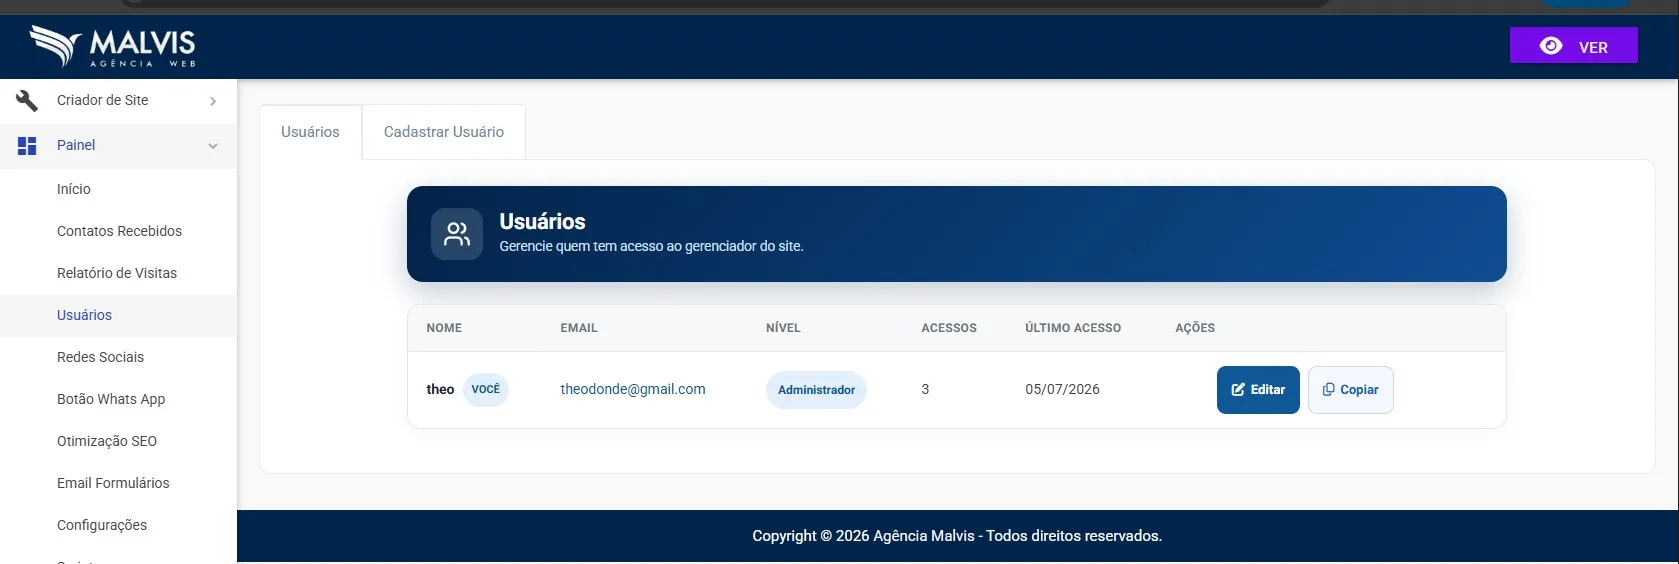
Task: Open the Cadastrar Usuário tab
Action: 444,132
